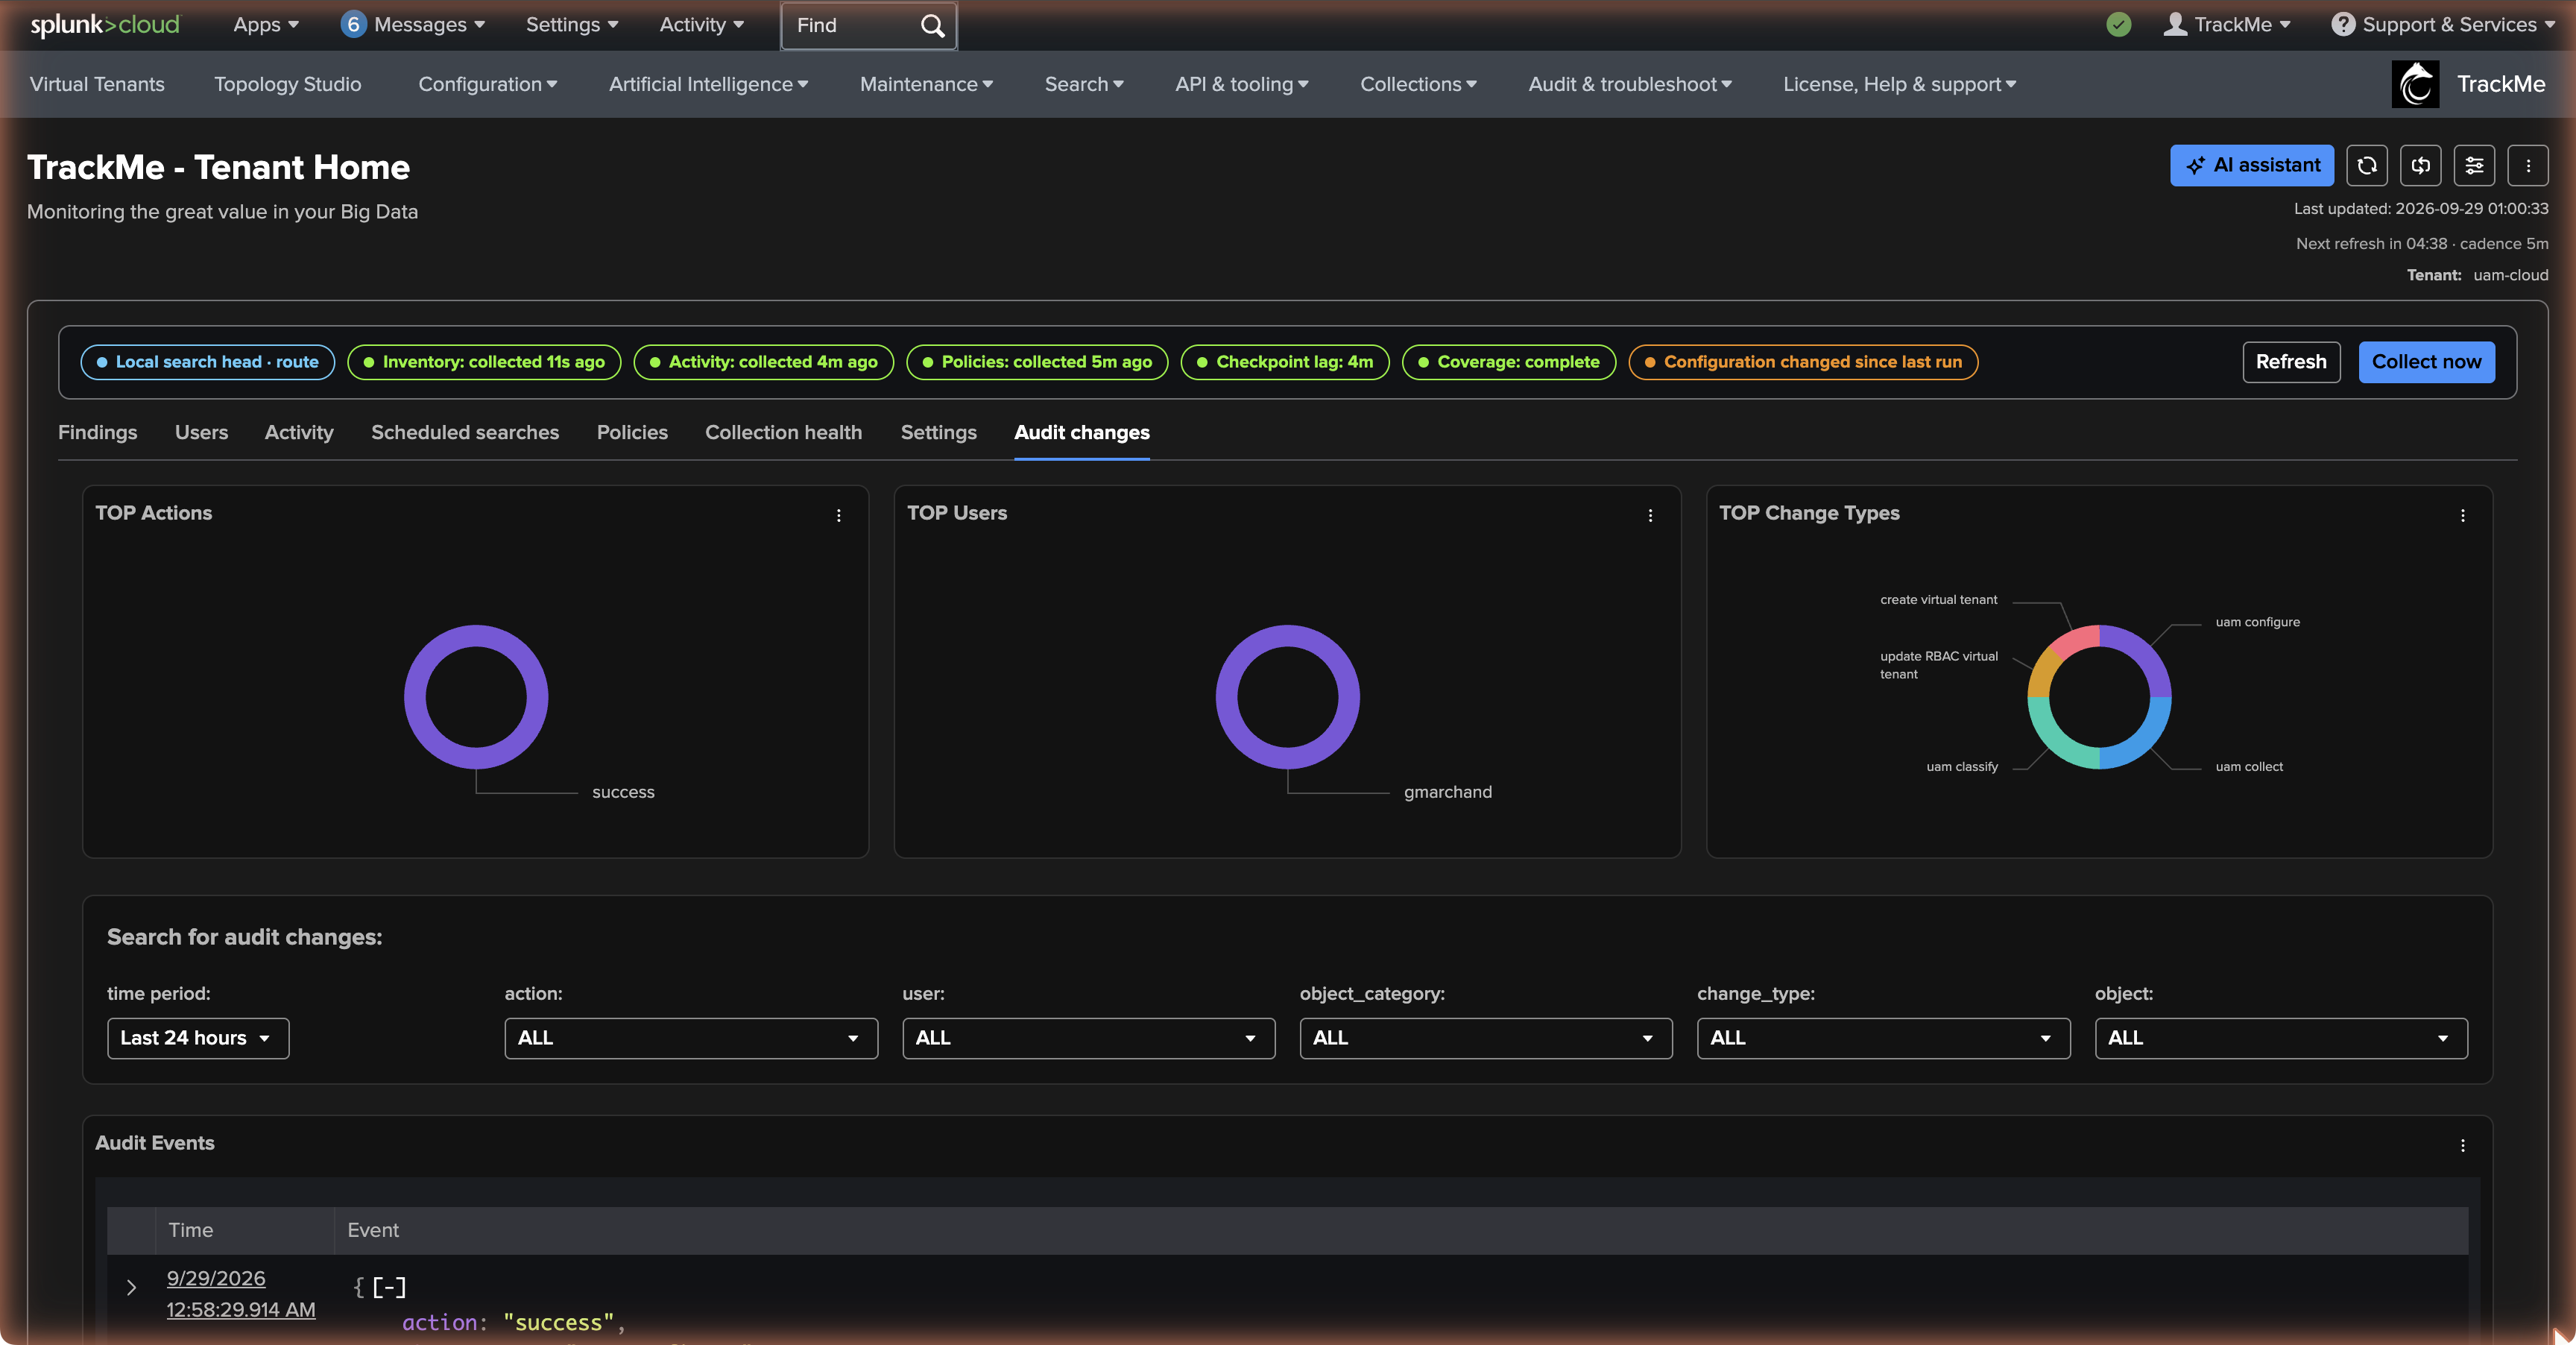The height and width of the screenshot is (1345, 2576).
Task: Click the green health status check icon
Action: pyautogui.click(x=2118, y=25)
